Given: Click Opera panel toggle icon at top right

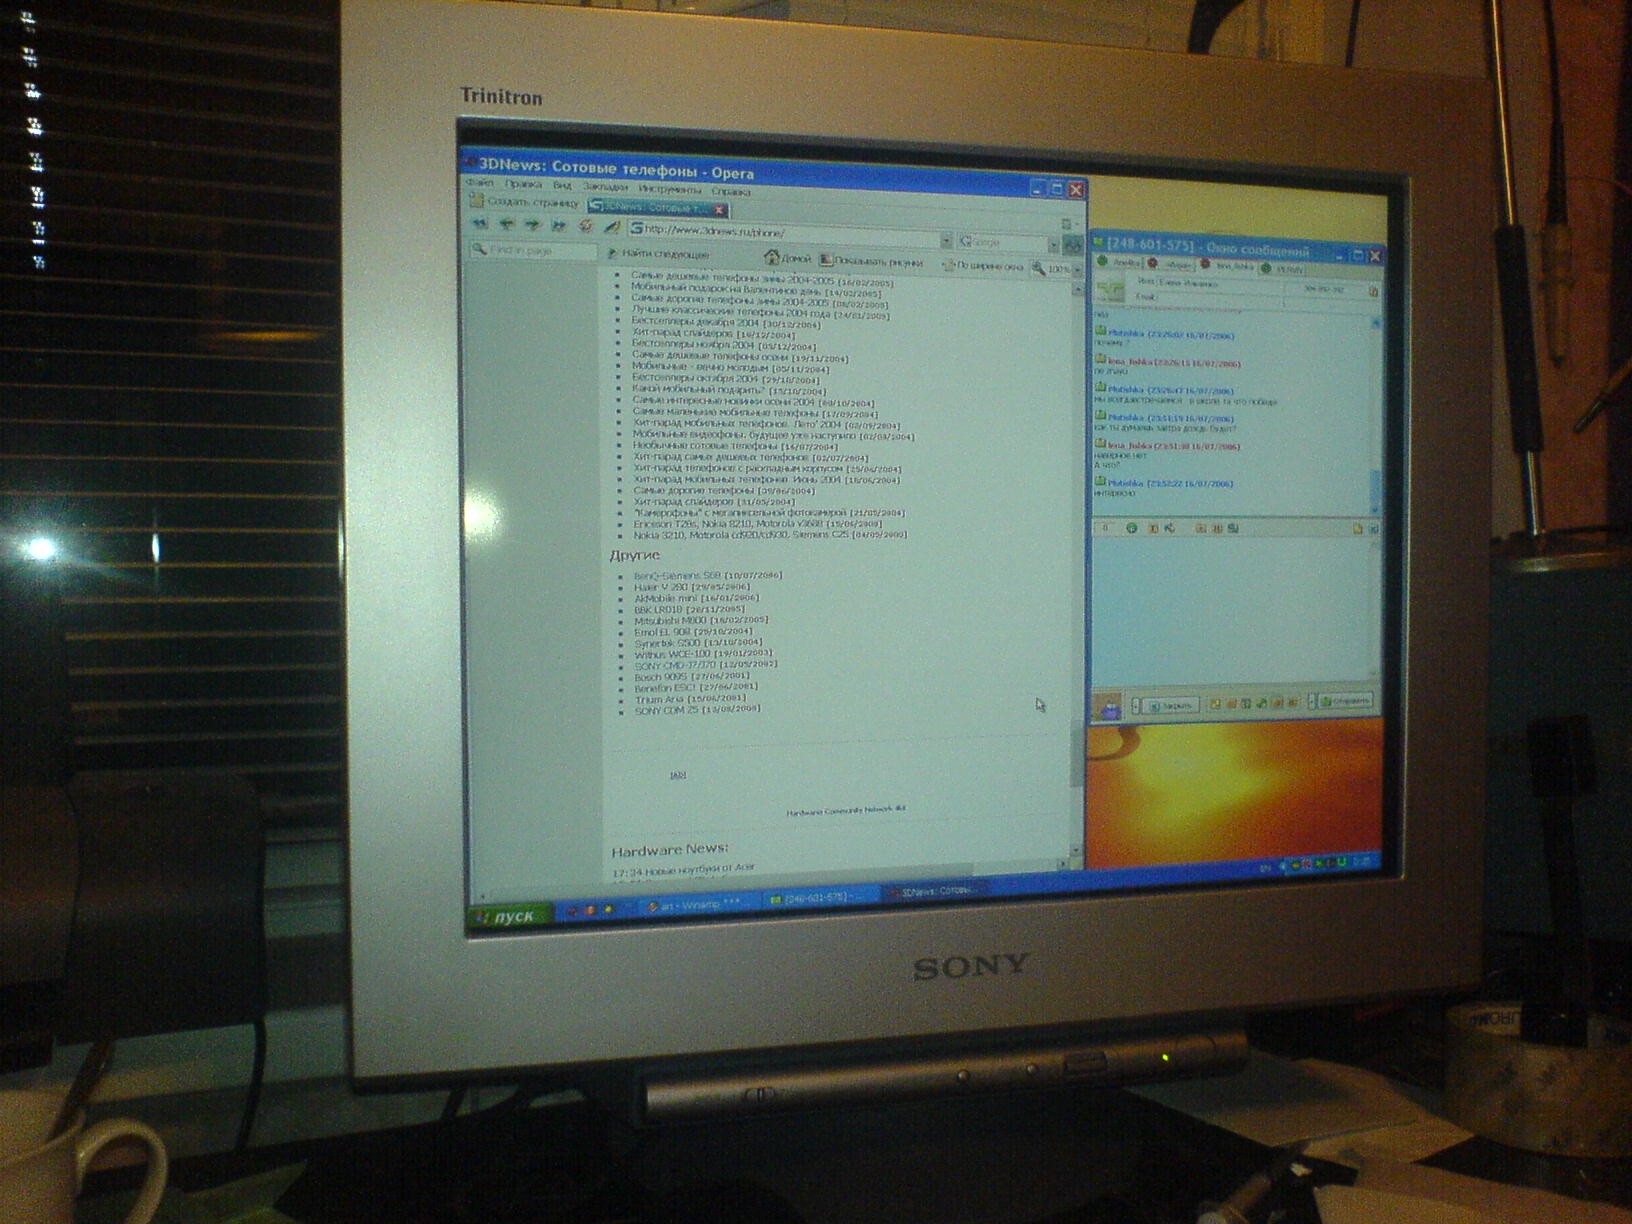Looking at the screenshot, I should click(1066, 225).
